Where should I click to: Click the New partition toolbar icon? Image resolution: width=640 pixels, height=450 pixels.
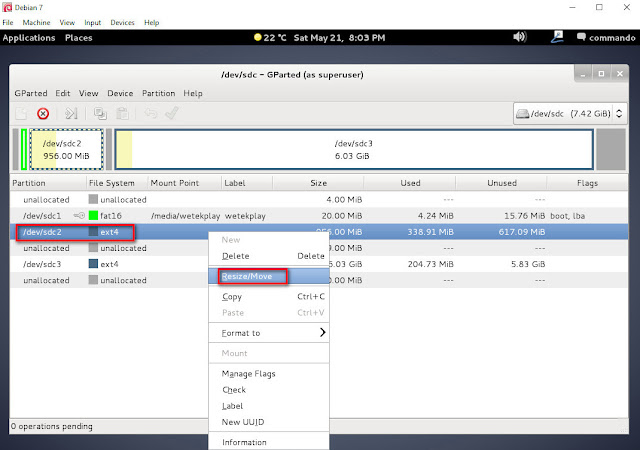click(21, 113)
